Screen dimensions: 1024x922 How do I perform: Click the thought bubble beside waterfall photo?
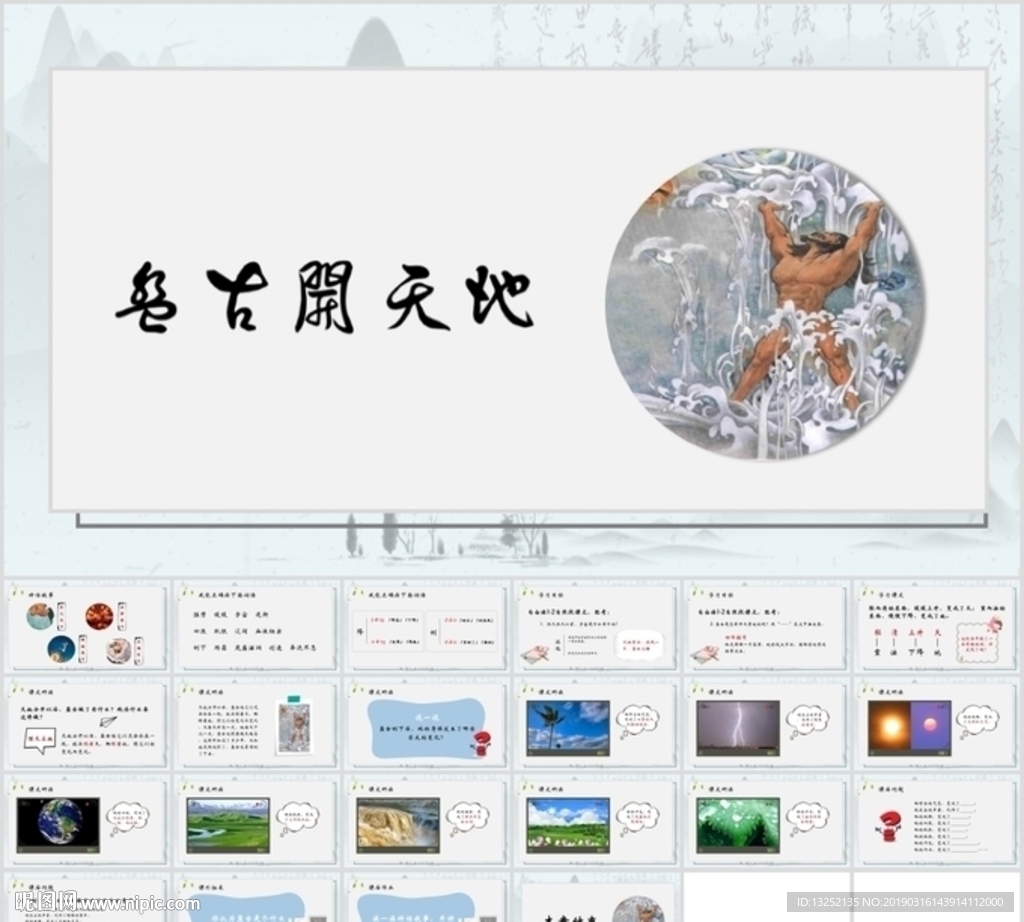[468, 819]
